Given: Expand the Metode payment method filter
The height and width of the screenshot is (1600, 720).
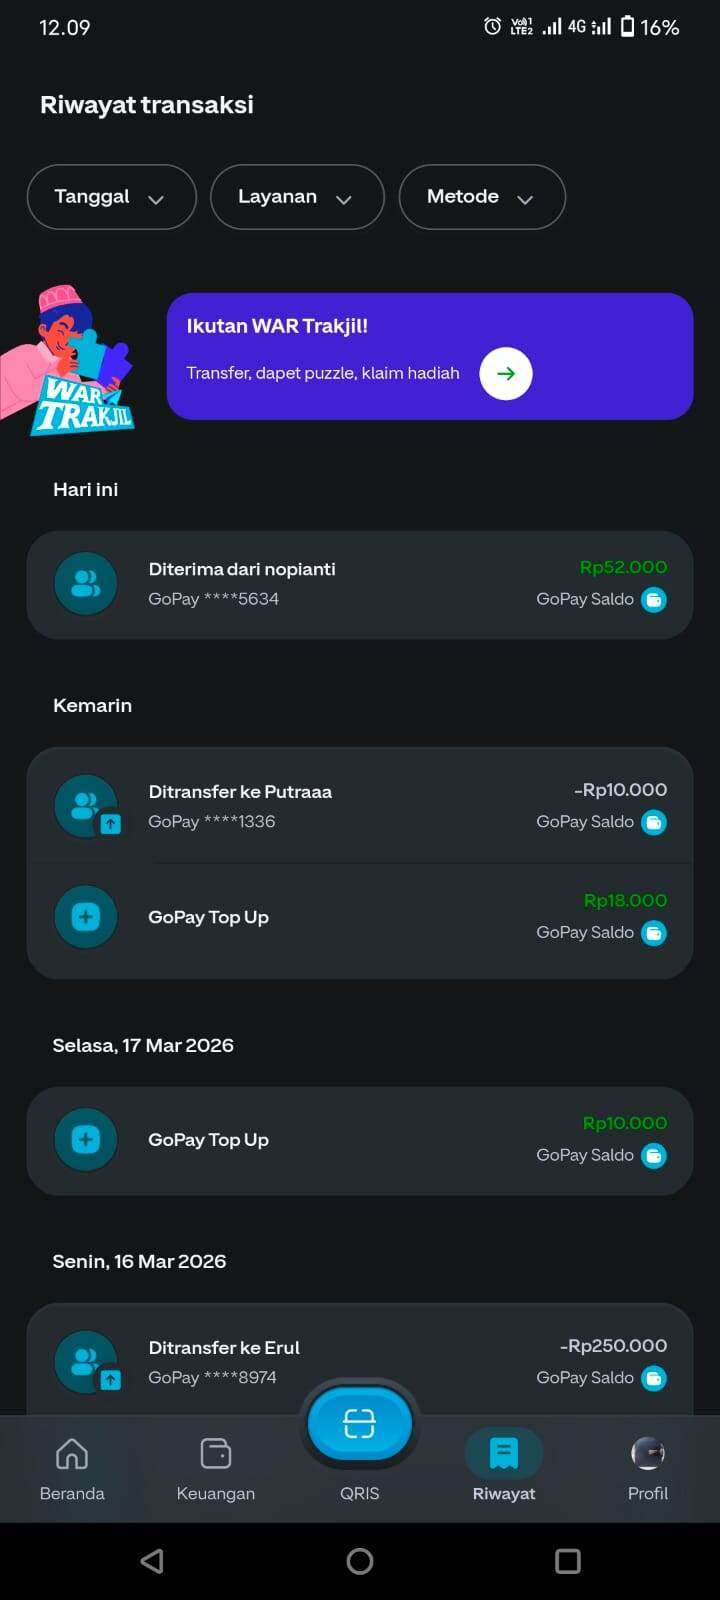Looking at the screenshot, I should [482, 197].
